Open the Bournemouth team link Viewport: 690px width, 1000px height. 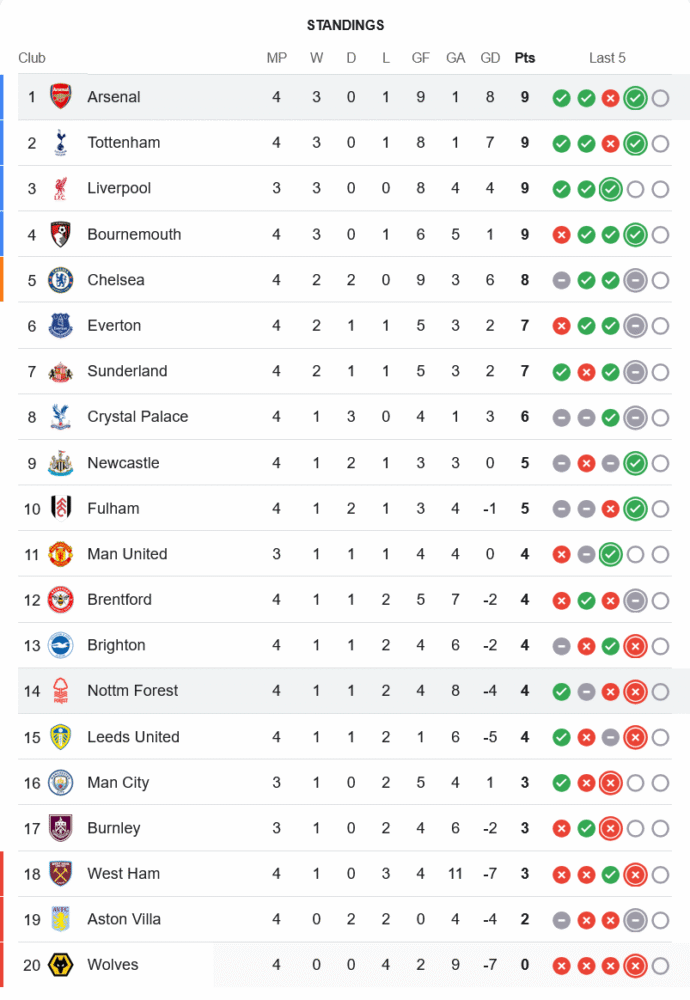click(x=134, y=235)
